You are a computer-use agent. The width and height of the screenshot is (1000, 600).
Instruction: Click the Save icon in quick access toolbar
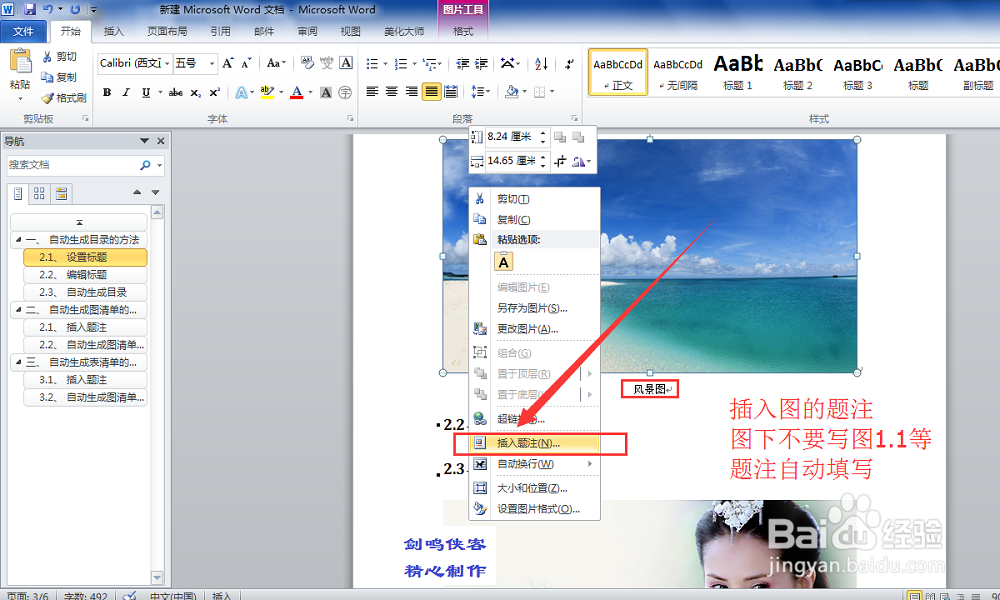pyautogui.click(x=29, y=10)
